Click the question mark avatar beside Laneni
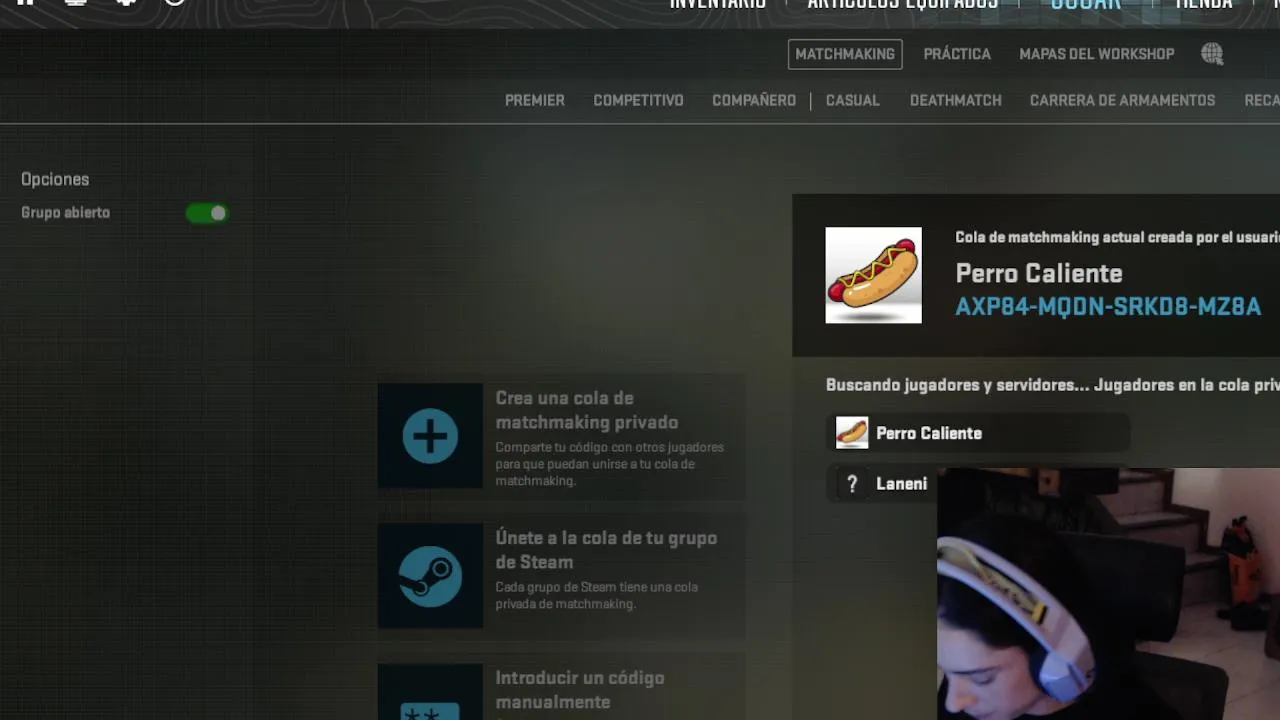Viewport: 1280px width, 720px height. (x=852, y=484)
